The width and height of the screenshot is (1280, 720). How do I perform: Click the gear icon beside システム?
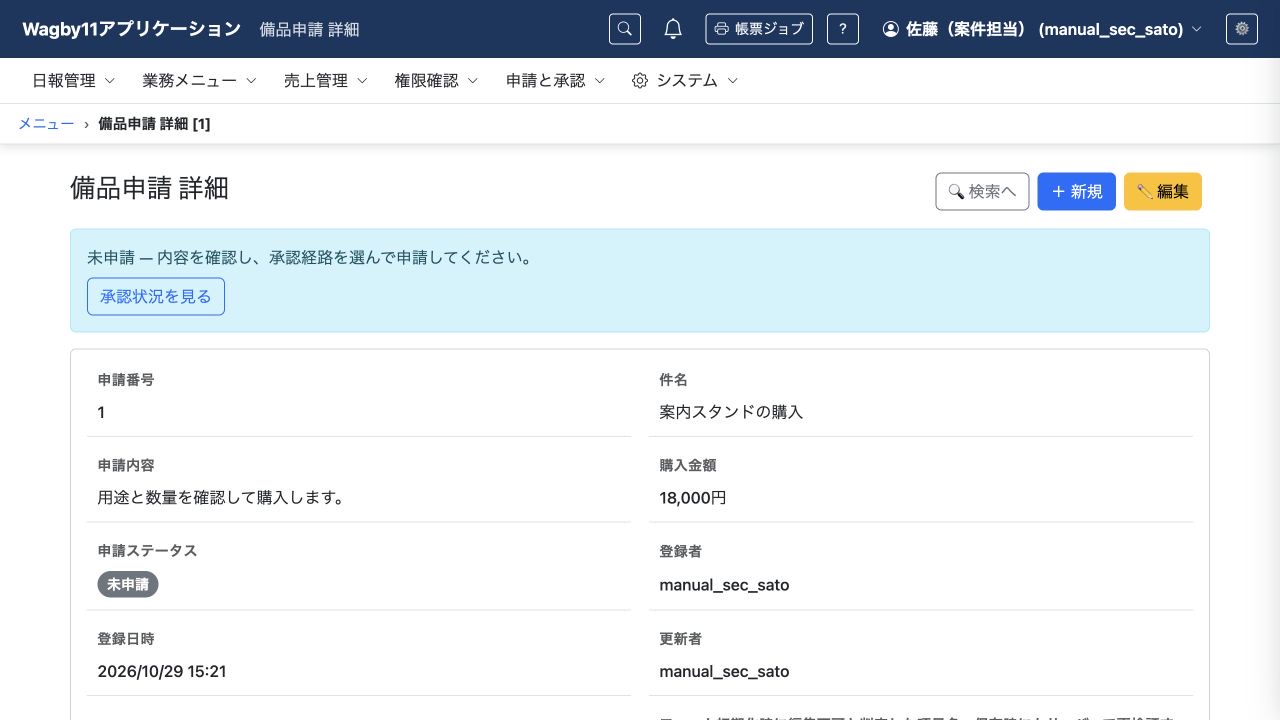tap(640, 81)
